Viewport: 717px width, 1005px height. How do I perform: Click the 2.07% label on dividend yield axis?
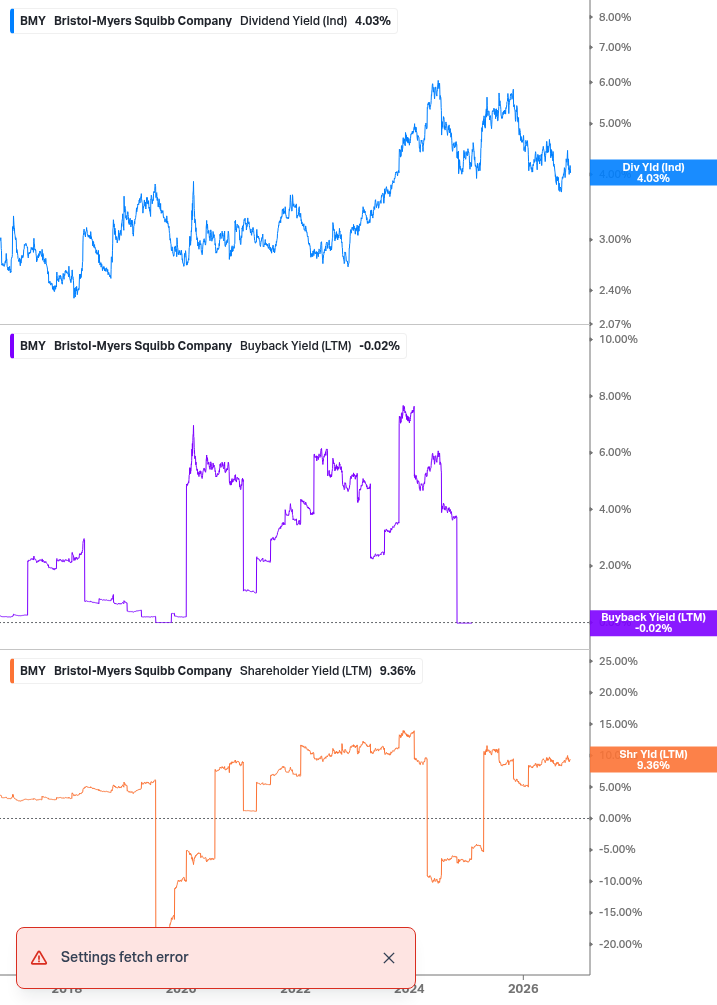pos(614,324)
